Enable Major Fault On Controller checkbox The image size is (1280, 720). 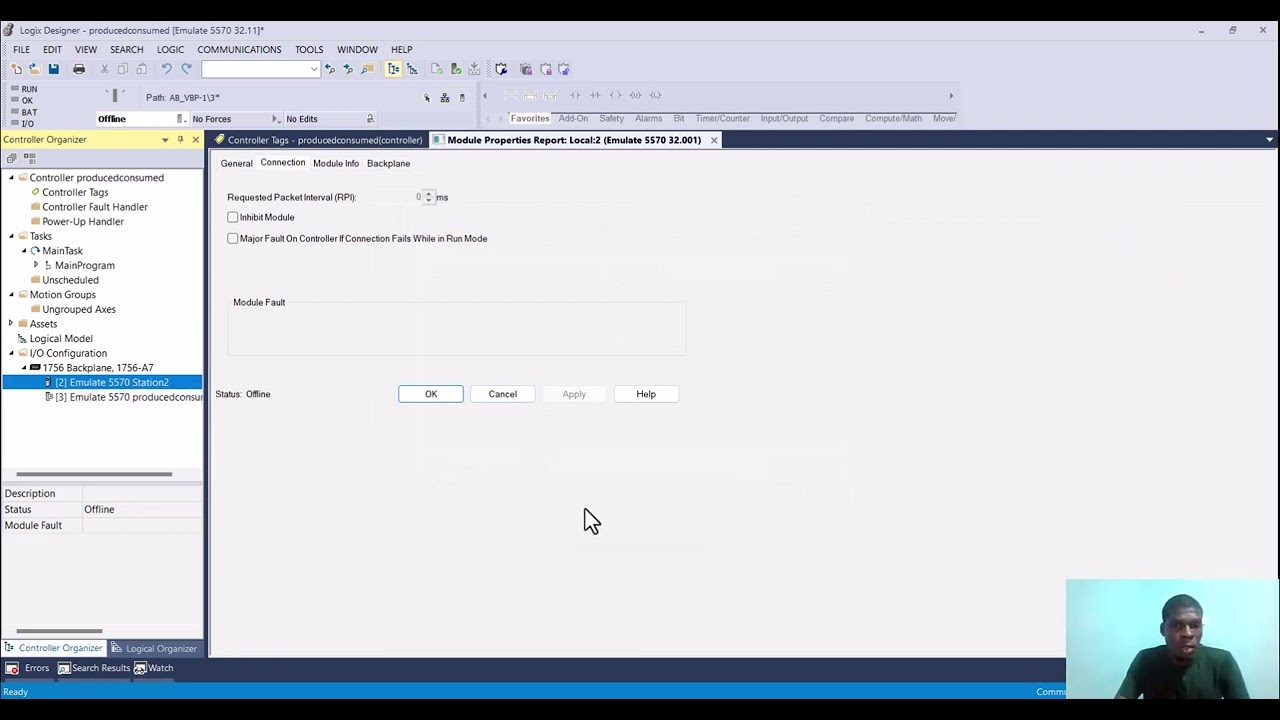coord(233,238)
